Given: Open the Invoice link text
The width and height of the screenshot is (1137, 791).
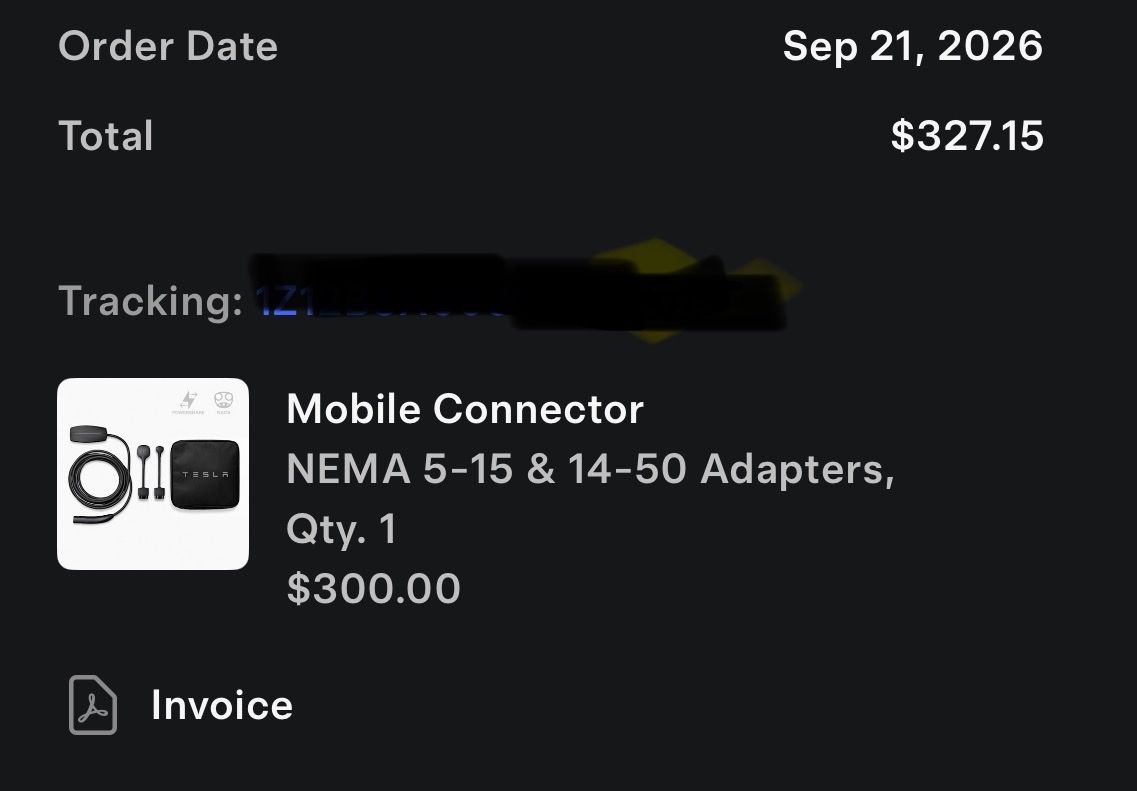Looking at the screenshot, I should pyautogui.click(x=222, y=705).
